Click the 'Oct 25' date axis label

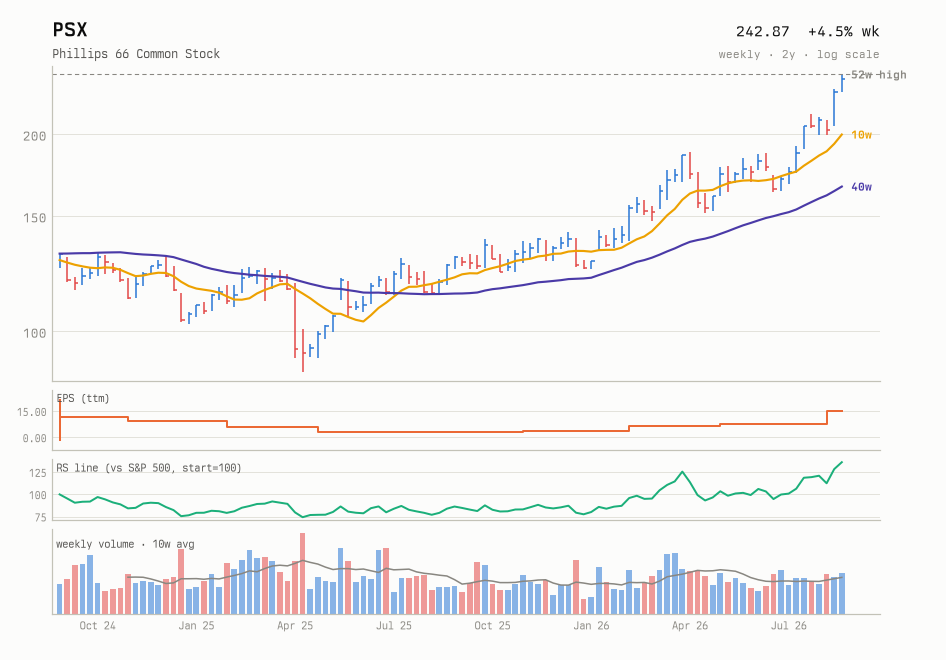click(492, 626)
